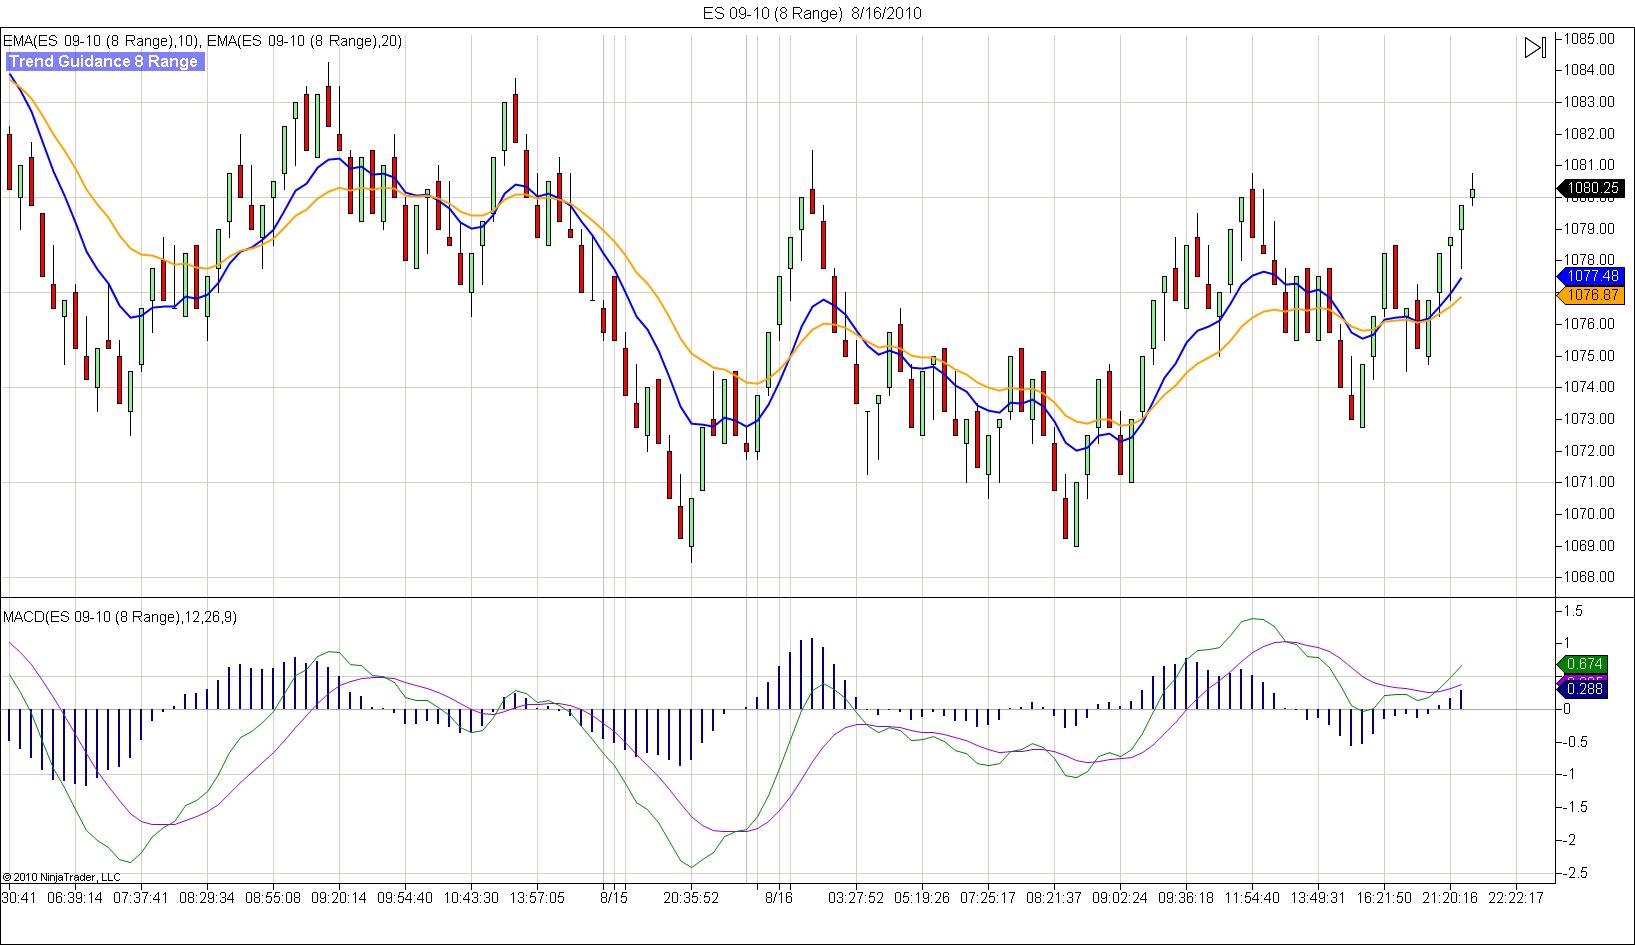This screenshot has width=1635, height=945.
Task: Click the 1075.00 price axis label
Action: tap(1590, 356)
